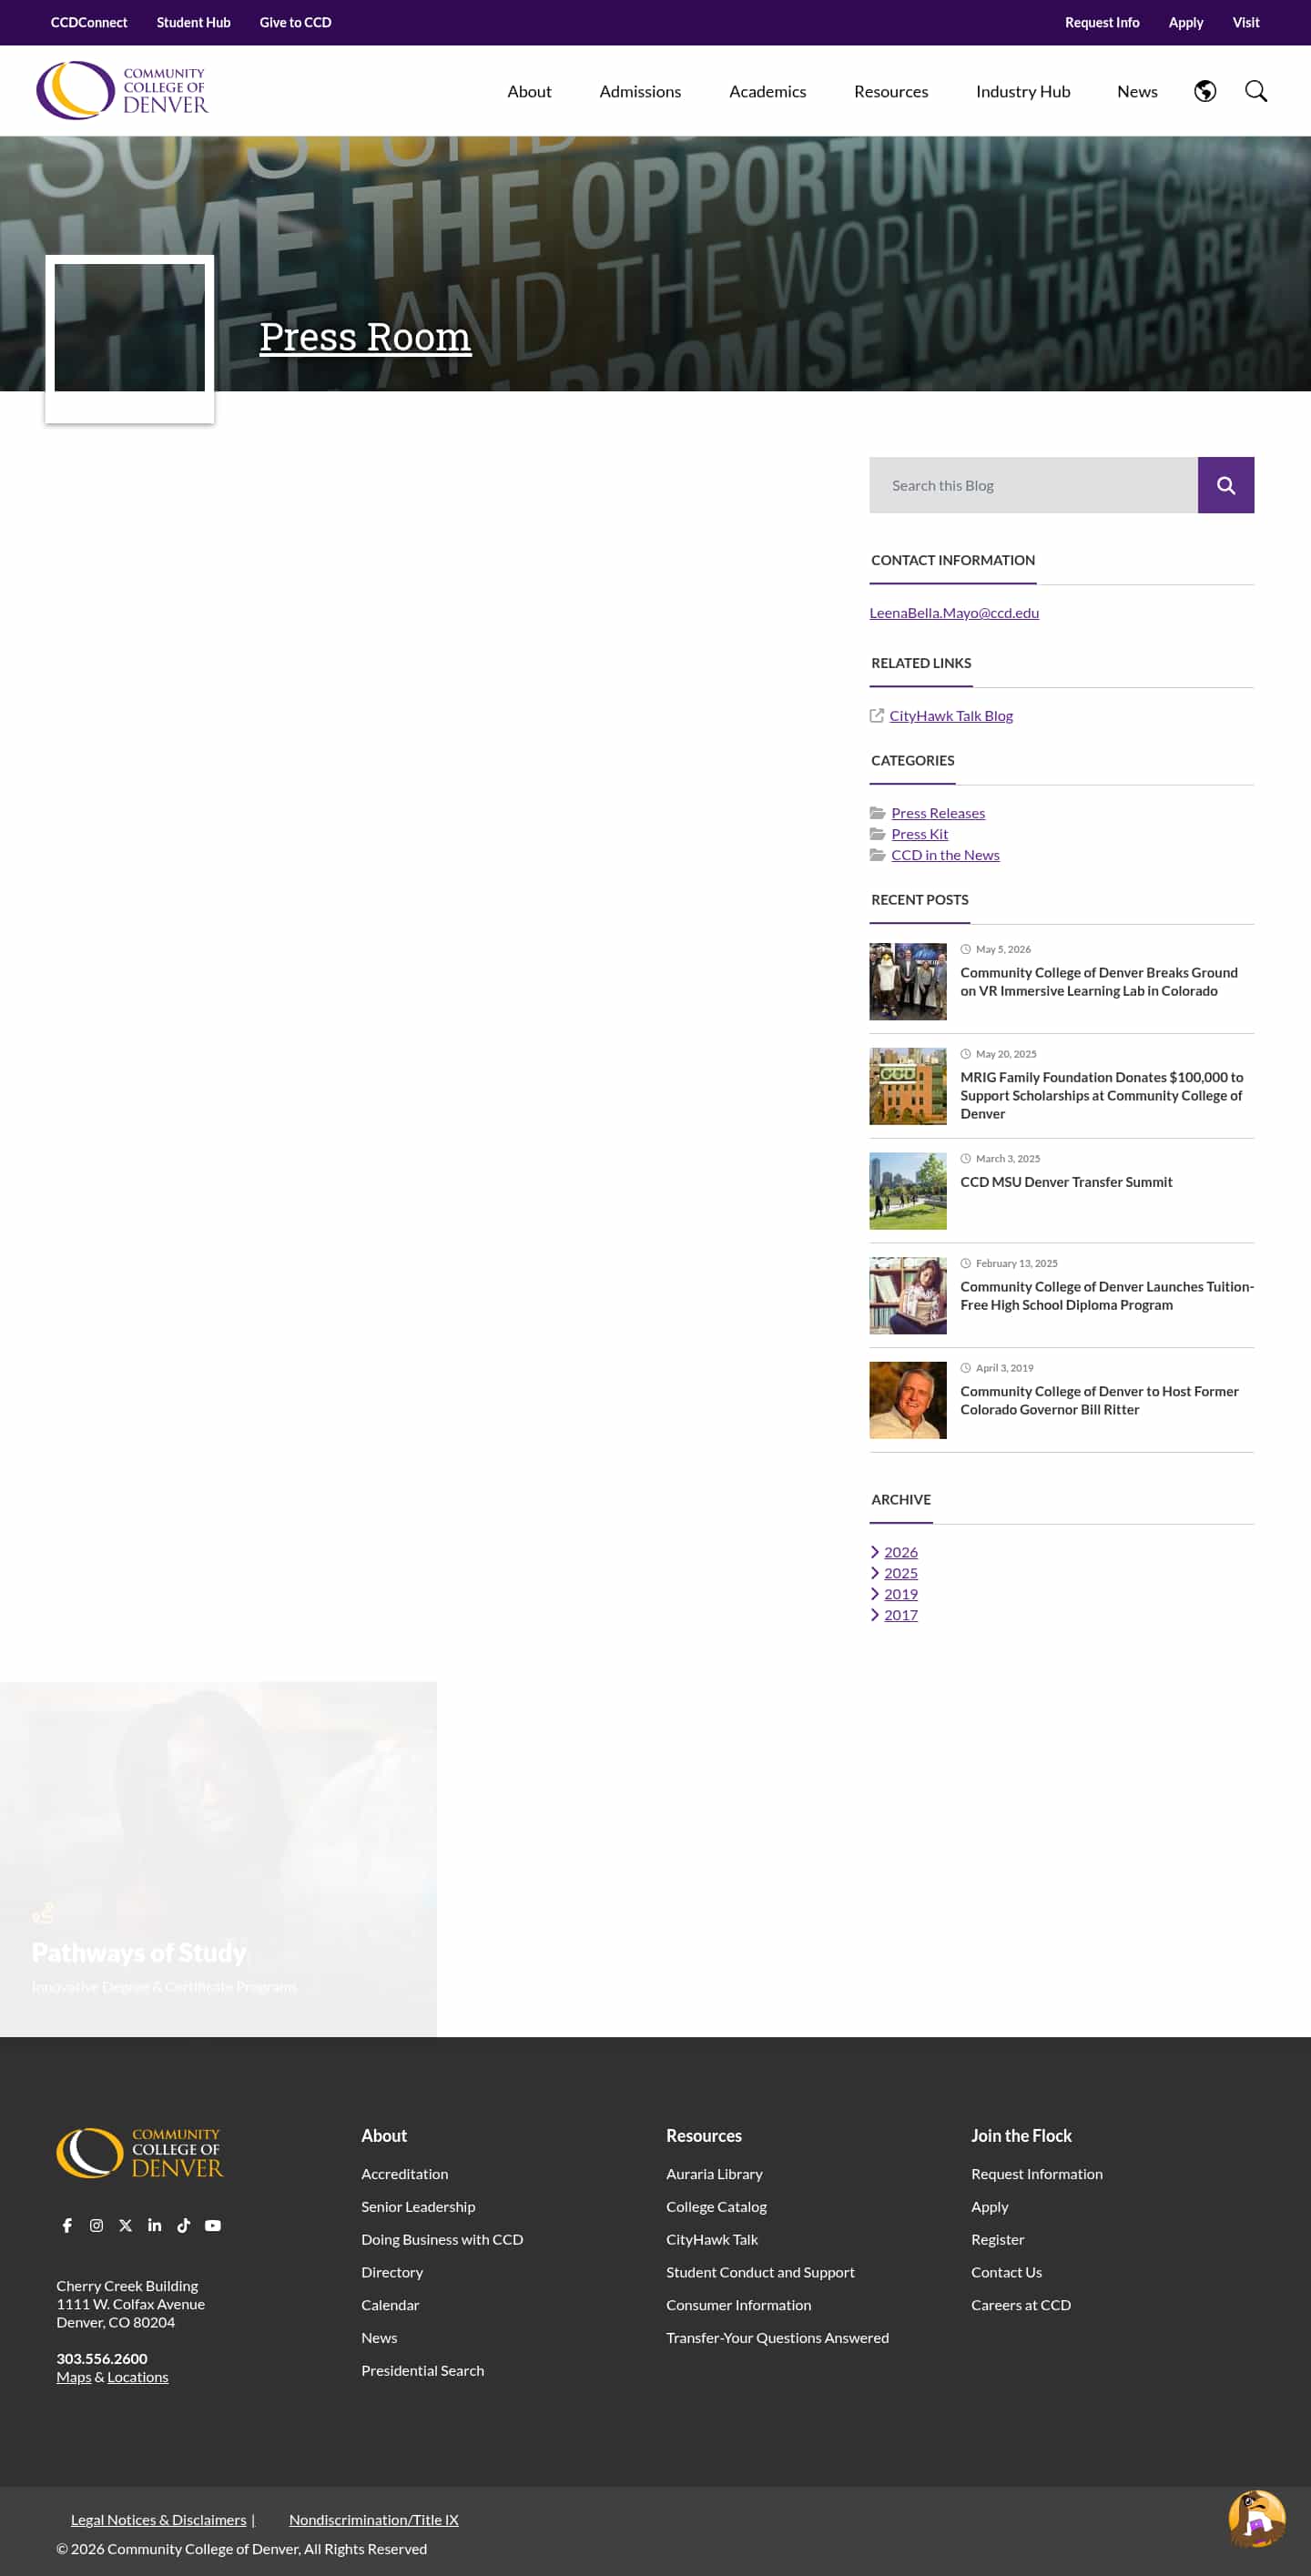Open the Resources menu in header
Screen dimensions: 1311x2576
[x=891, y=91]
